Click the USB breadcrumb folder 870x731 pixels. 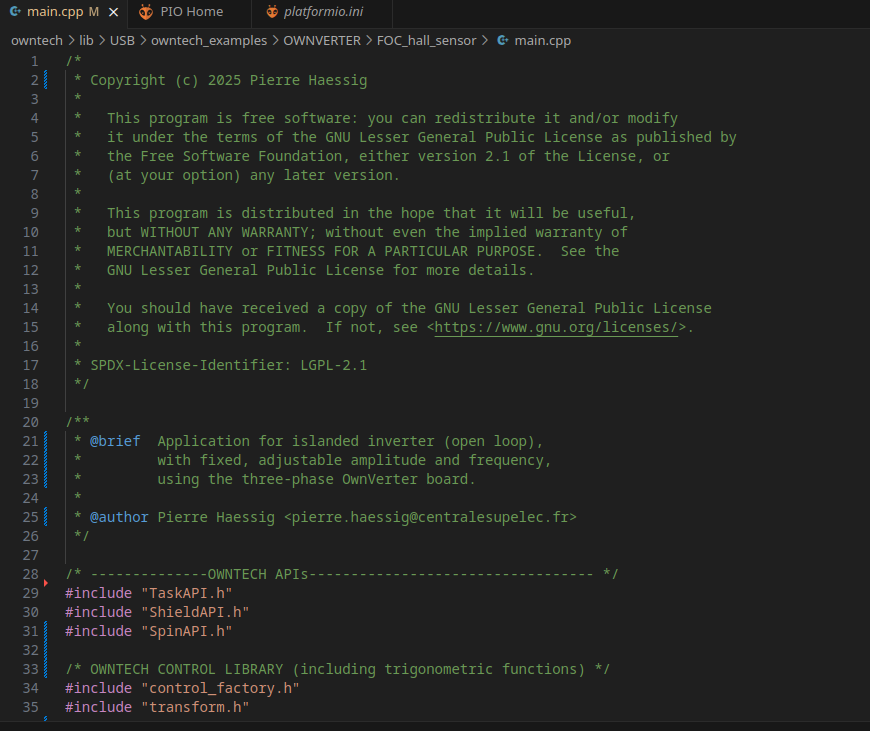pos(123,41)
